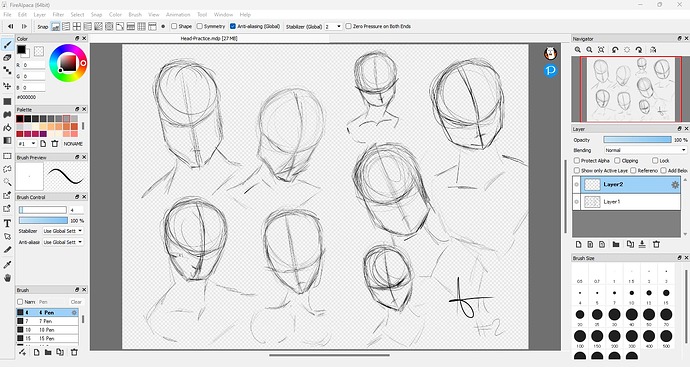690x367 pixels.
Task: Click the color wheel picker
Action: coord(68,63)
